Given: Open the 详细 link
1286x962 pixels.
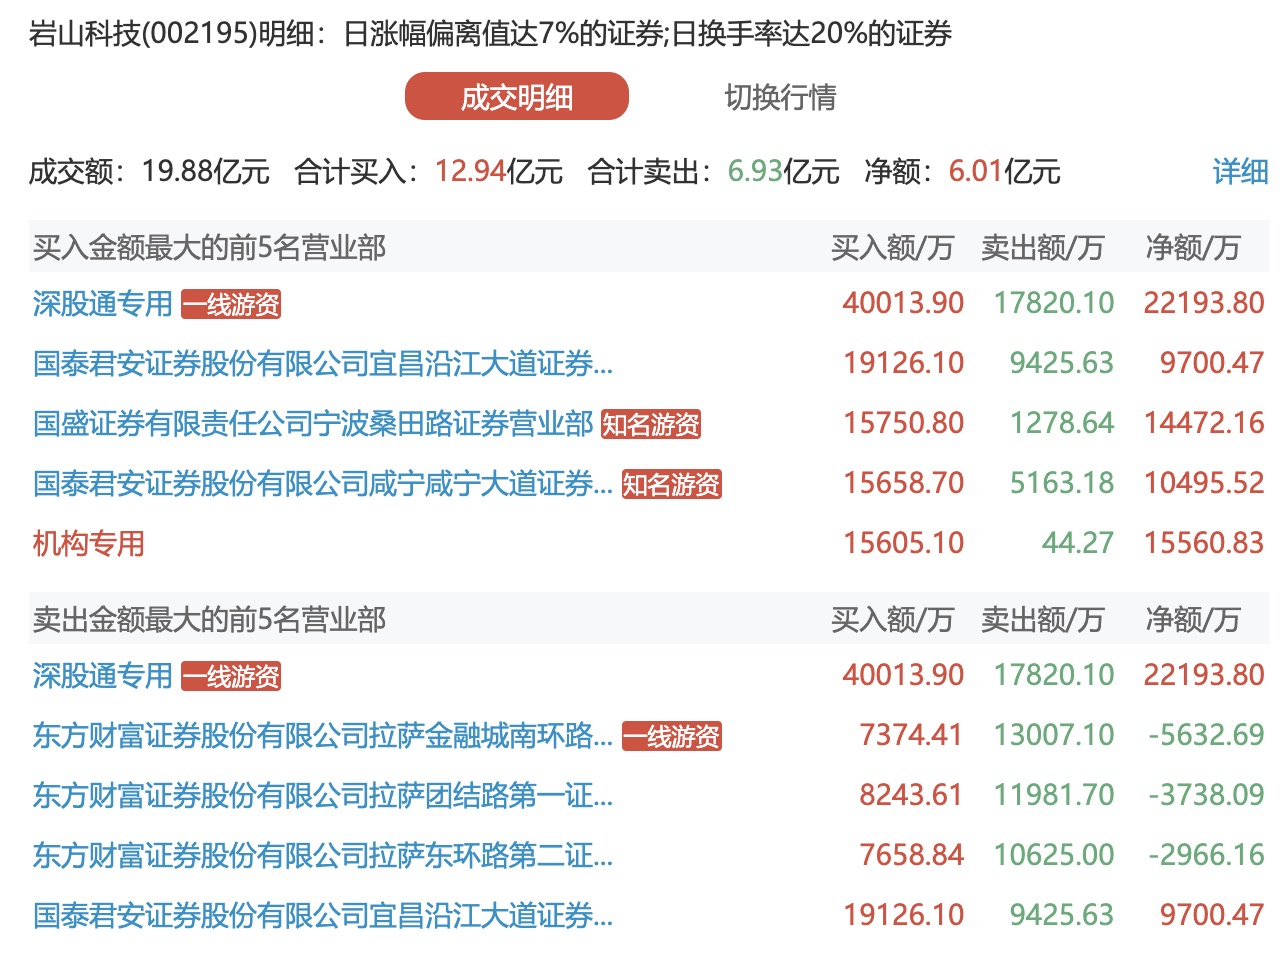Looking at the screenshot, I should tap(1240, 172).
